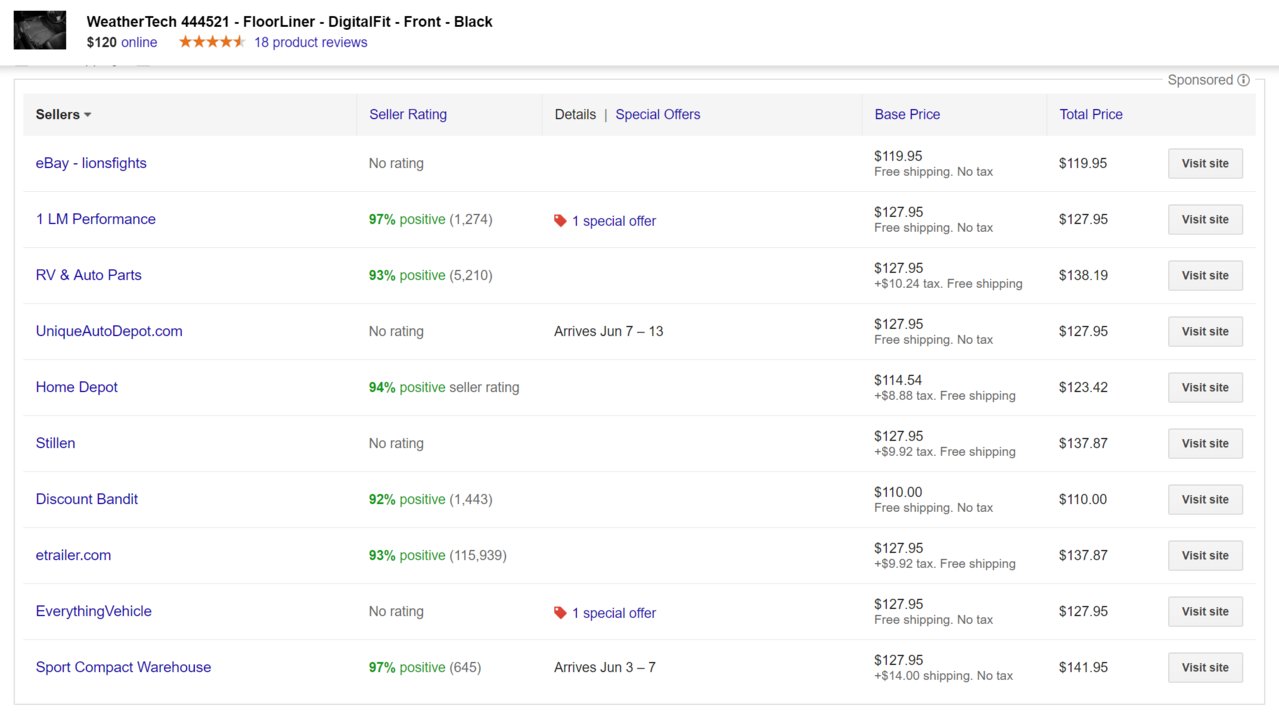Click the '$138.19' total price
Screen dimensions: 1279x718
pyautogui.click(x=1083, y=275)
